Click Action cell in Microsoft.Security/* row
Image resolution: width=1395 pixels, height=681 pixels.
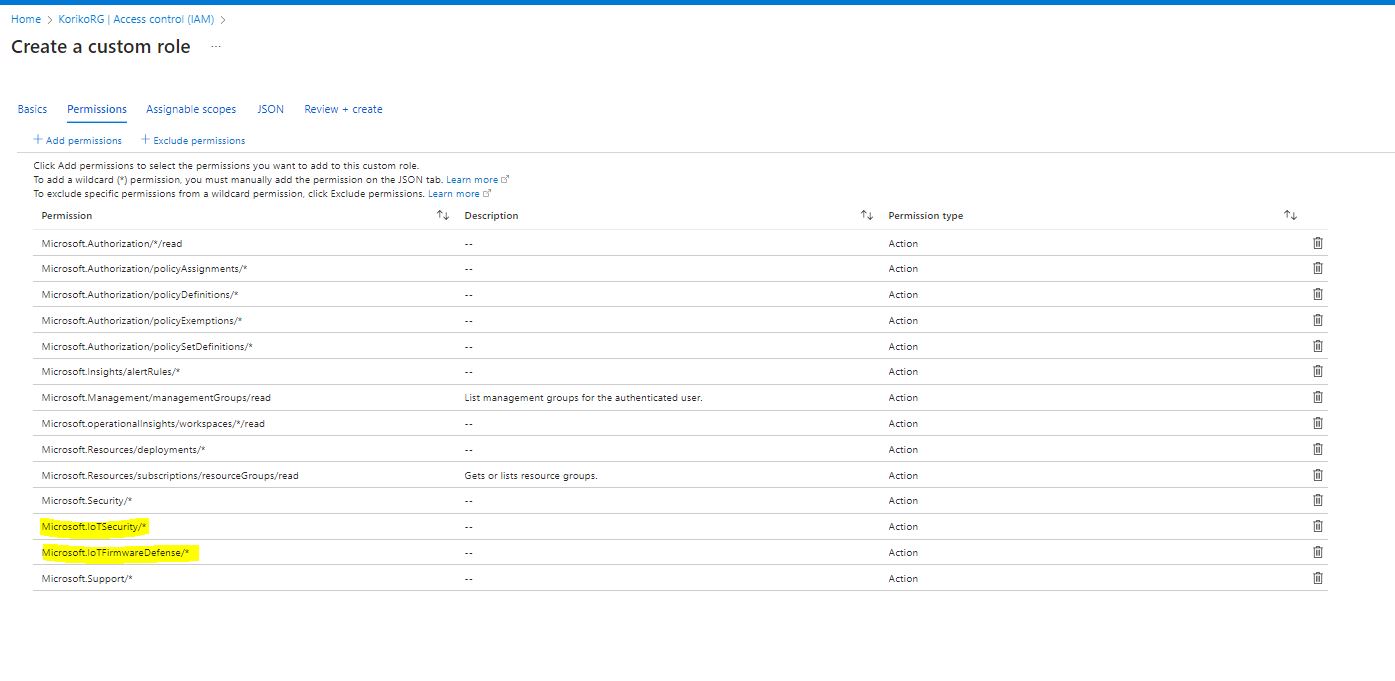coord(903,501)
